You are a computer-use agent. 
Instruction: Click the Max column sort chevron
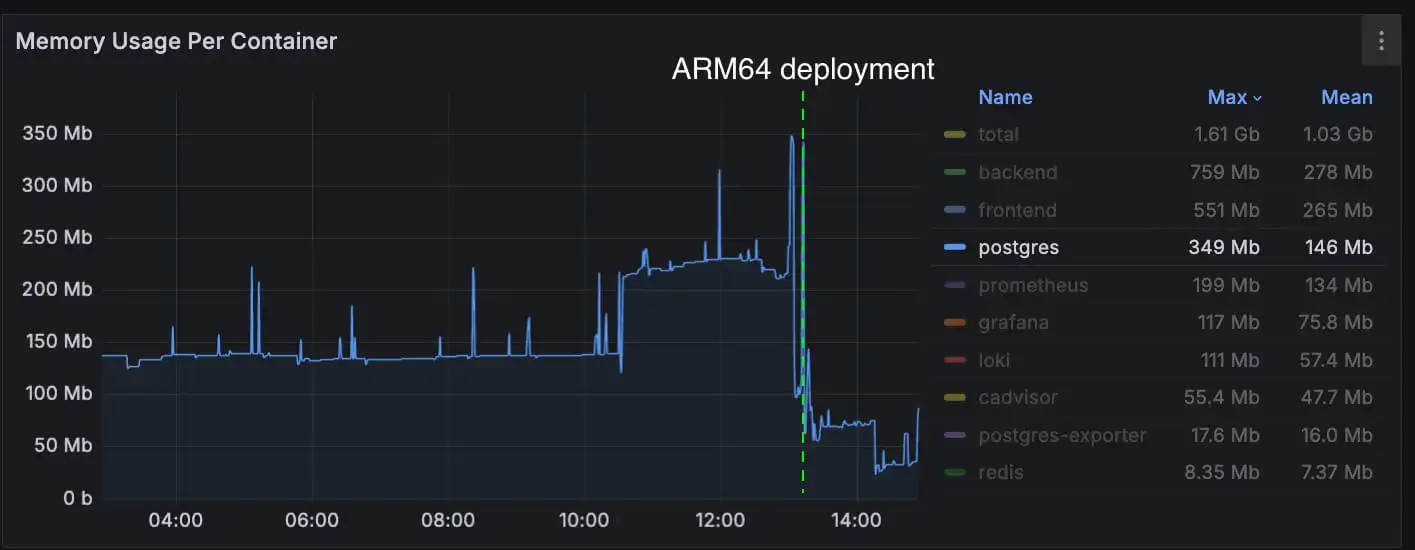point(1257,98)
